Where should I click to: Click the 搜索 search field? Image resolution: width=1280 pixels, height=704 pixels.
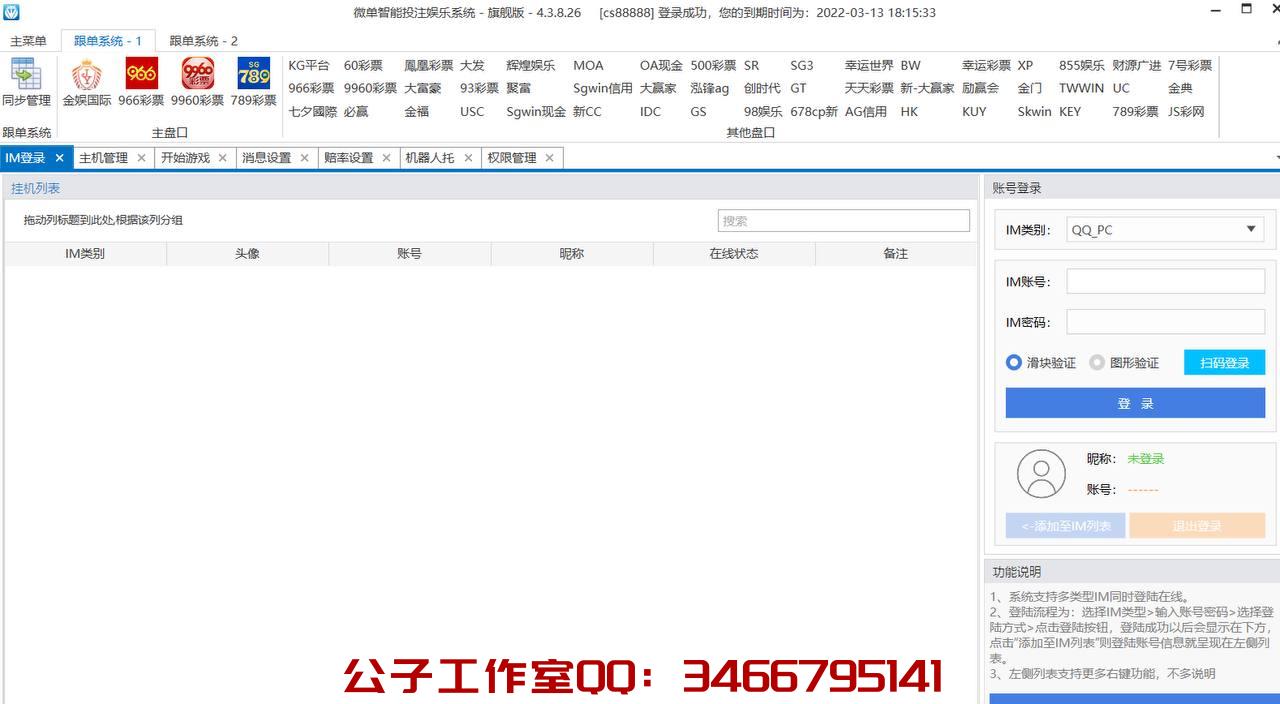pos(844,221)
